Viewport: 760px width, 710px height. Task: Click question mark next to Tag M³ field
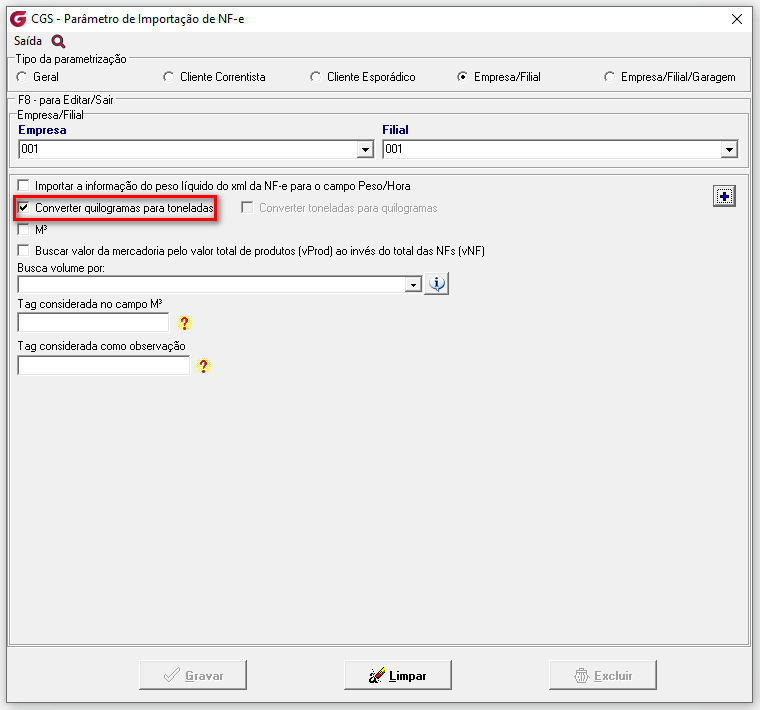click(184, 323)
